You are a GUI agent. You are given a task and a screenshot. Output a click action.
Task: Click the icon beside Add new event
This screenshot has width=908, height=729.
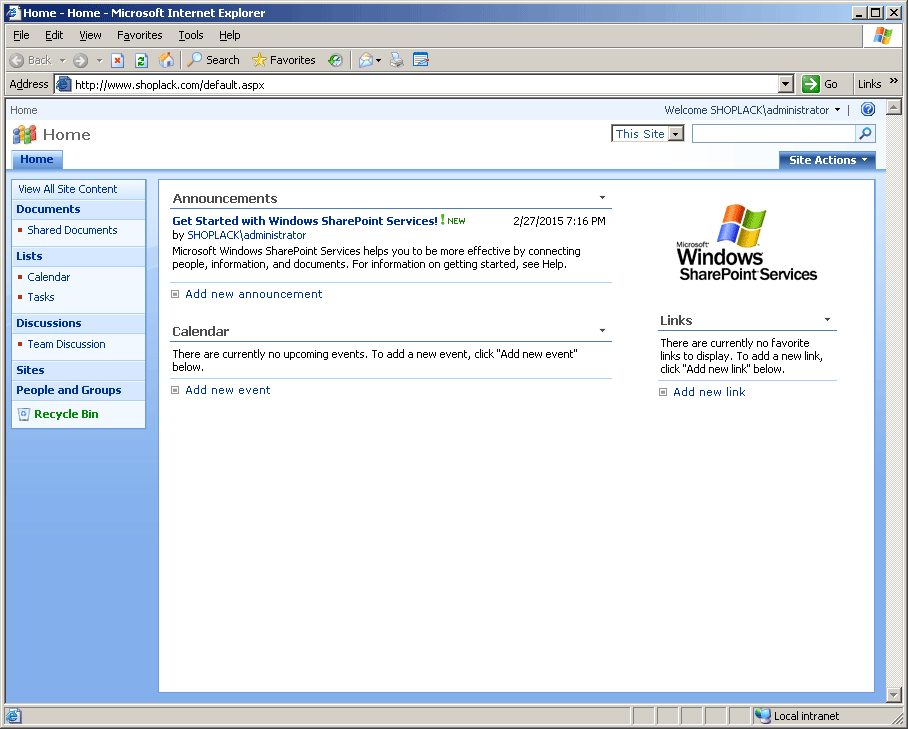tap(175, 390)
